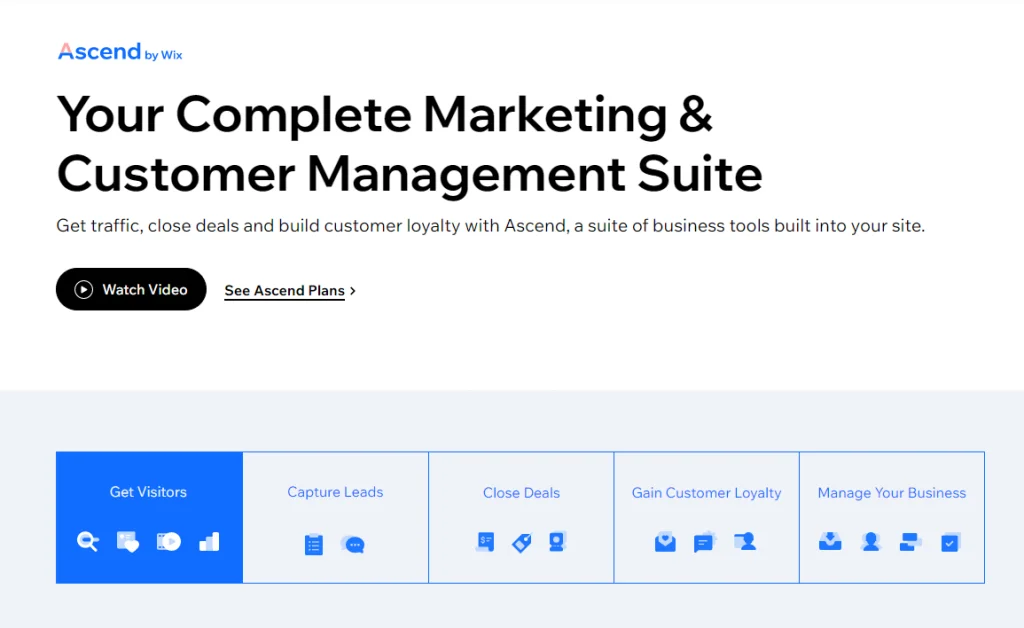Click the checkmark tasks icon

(x=950, y=542)
